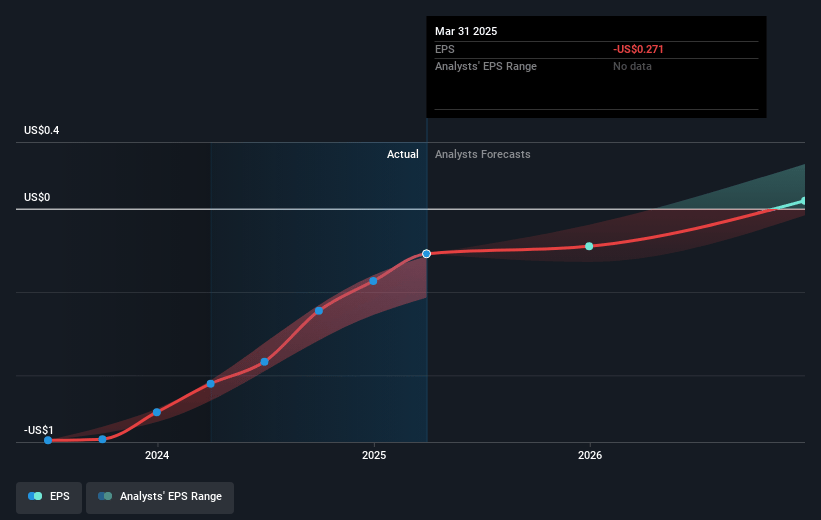Click the EPS data point above 2024
This screenshot has height=520, width=821.
tap(157, 413)
